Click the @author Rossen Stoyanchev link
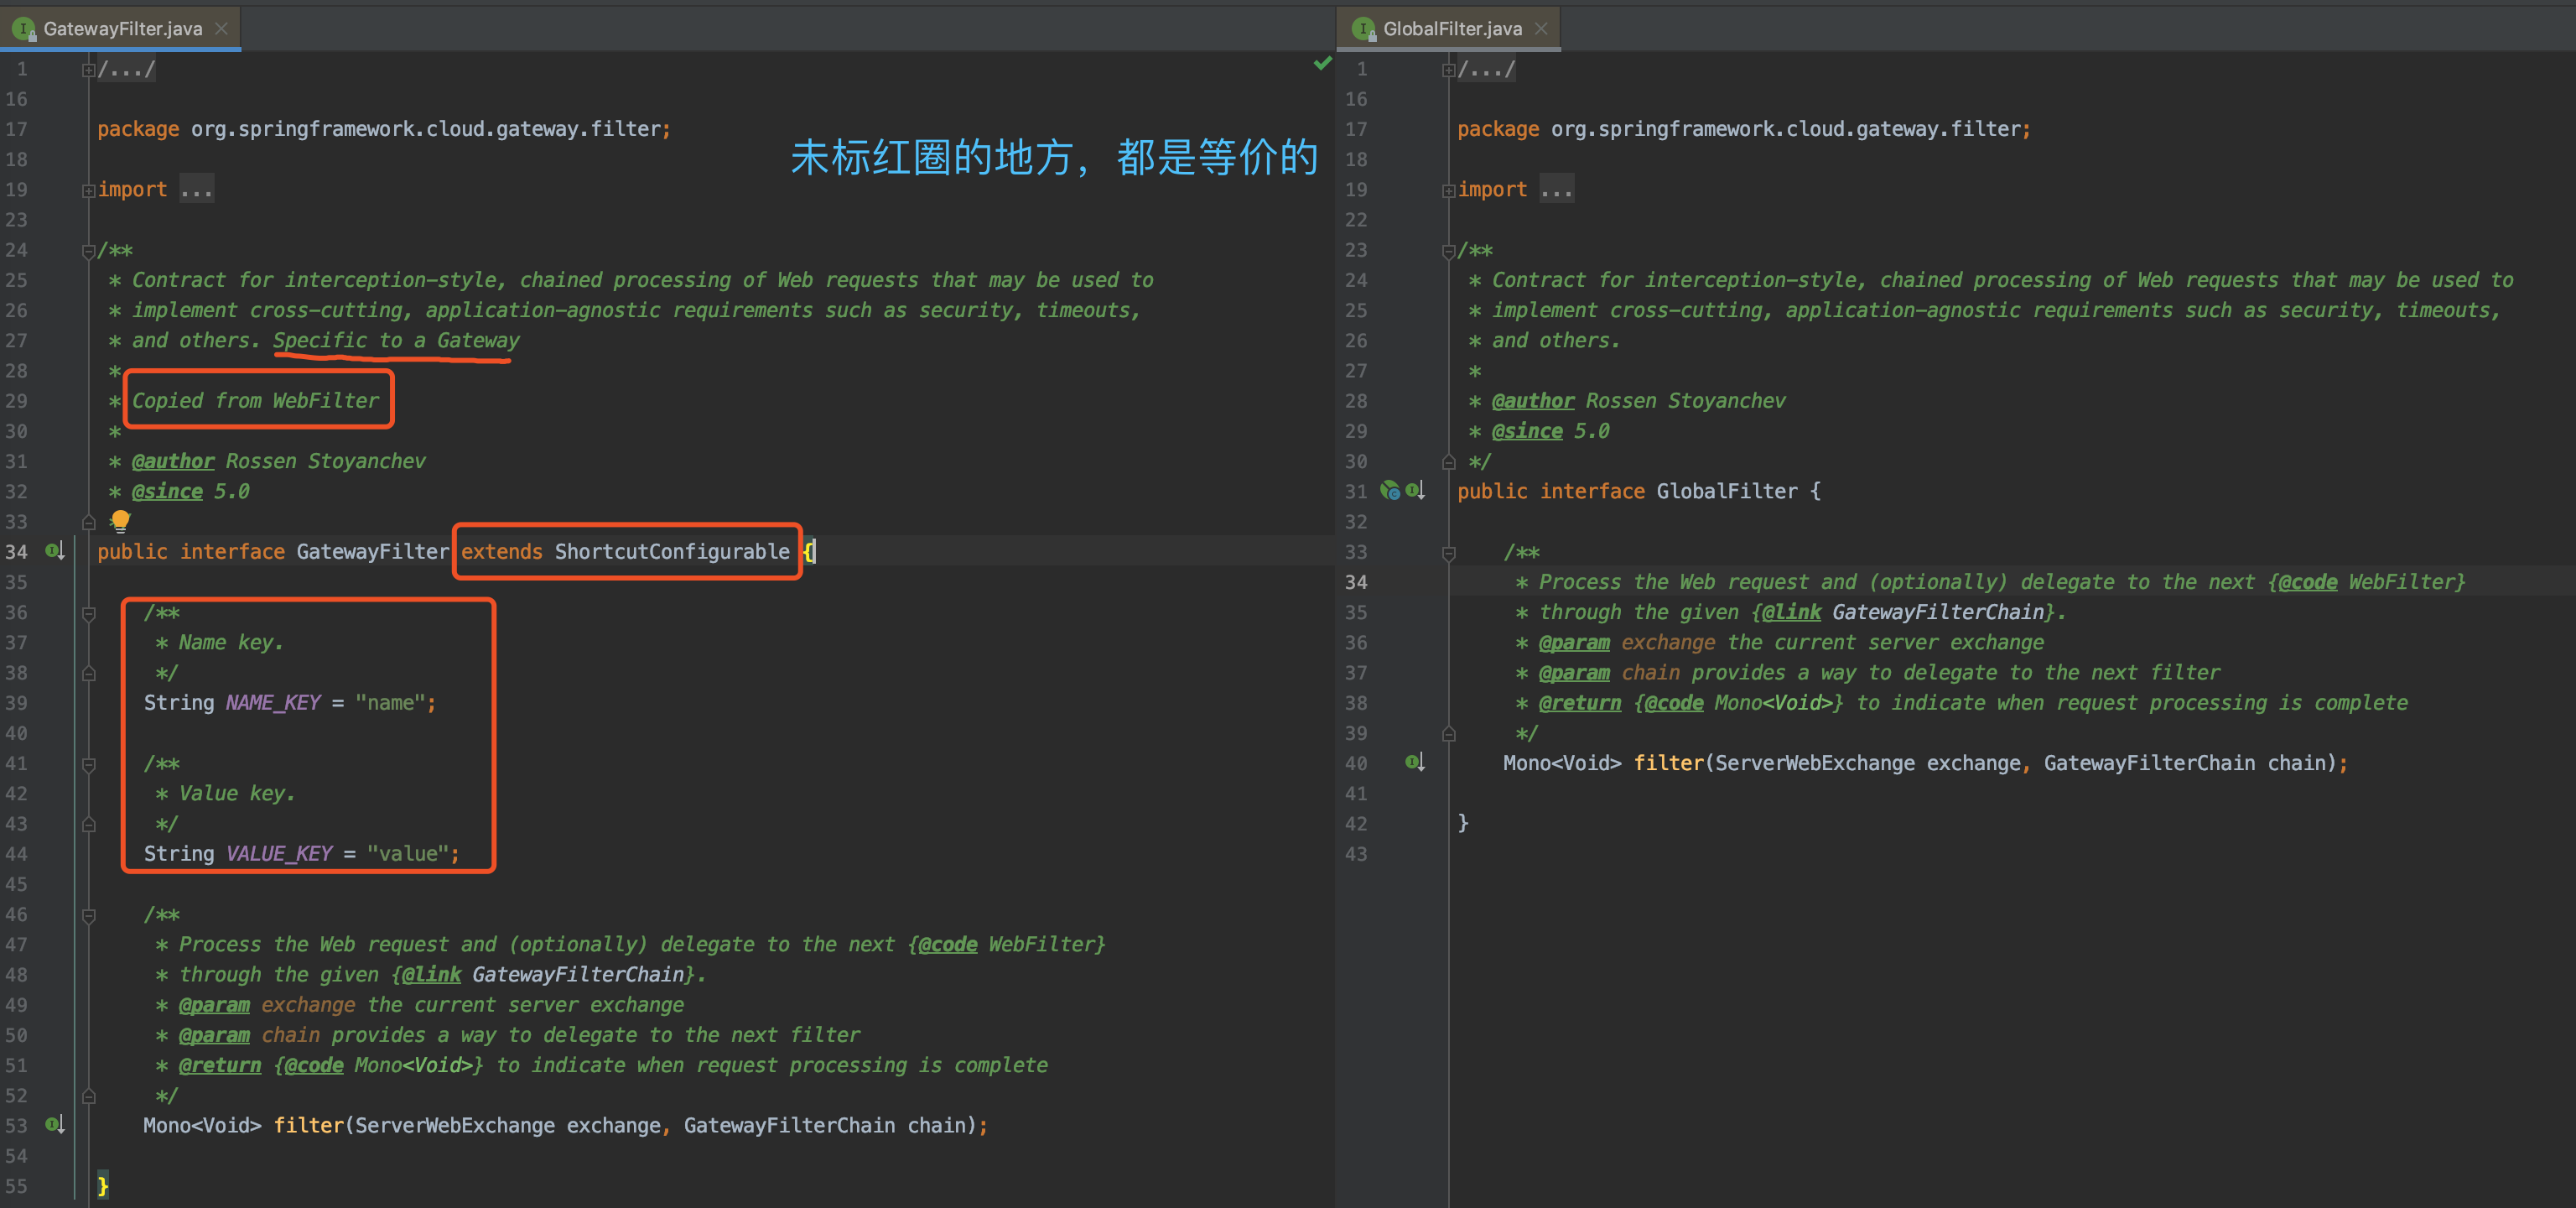 click(173, 460)
